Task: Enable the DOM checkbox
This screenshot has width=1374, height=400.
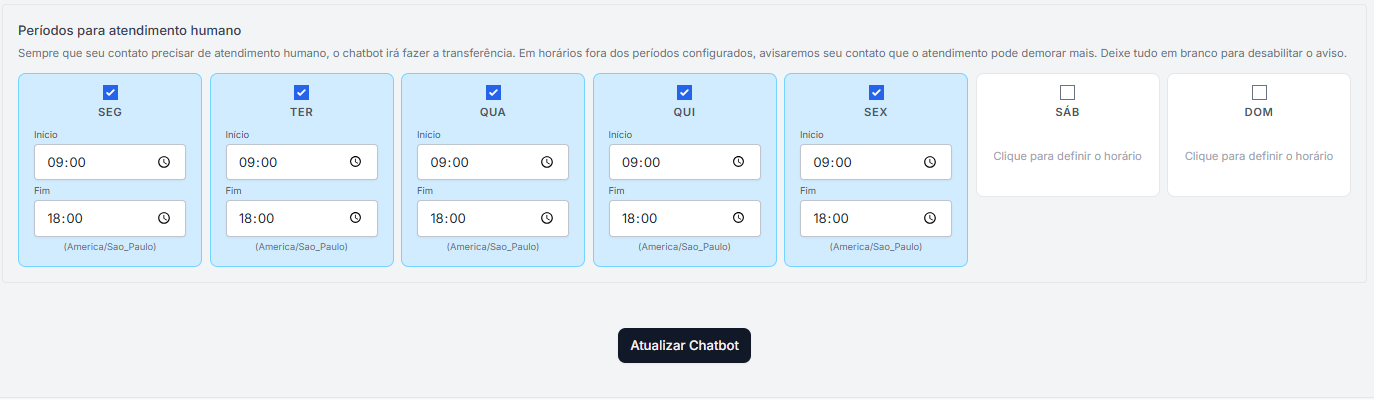Action: click(x=1259, y=93)
